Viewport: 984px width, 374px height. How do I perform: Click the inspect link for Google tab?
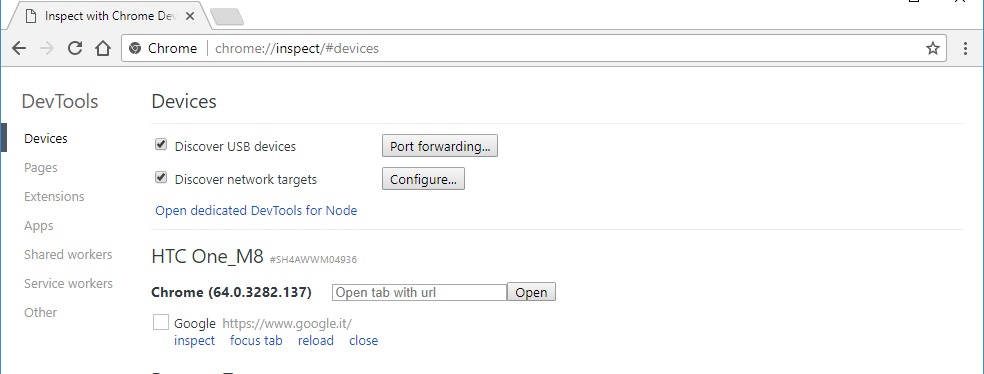pos(195,341)
